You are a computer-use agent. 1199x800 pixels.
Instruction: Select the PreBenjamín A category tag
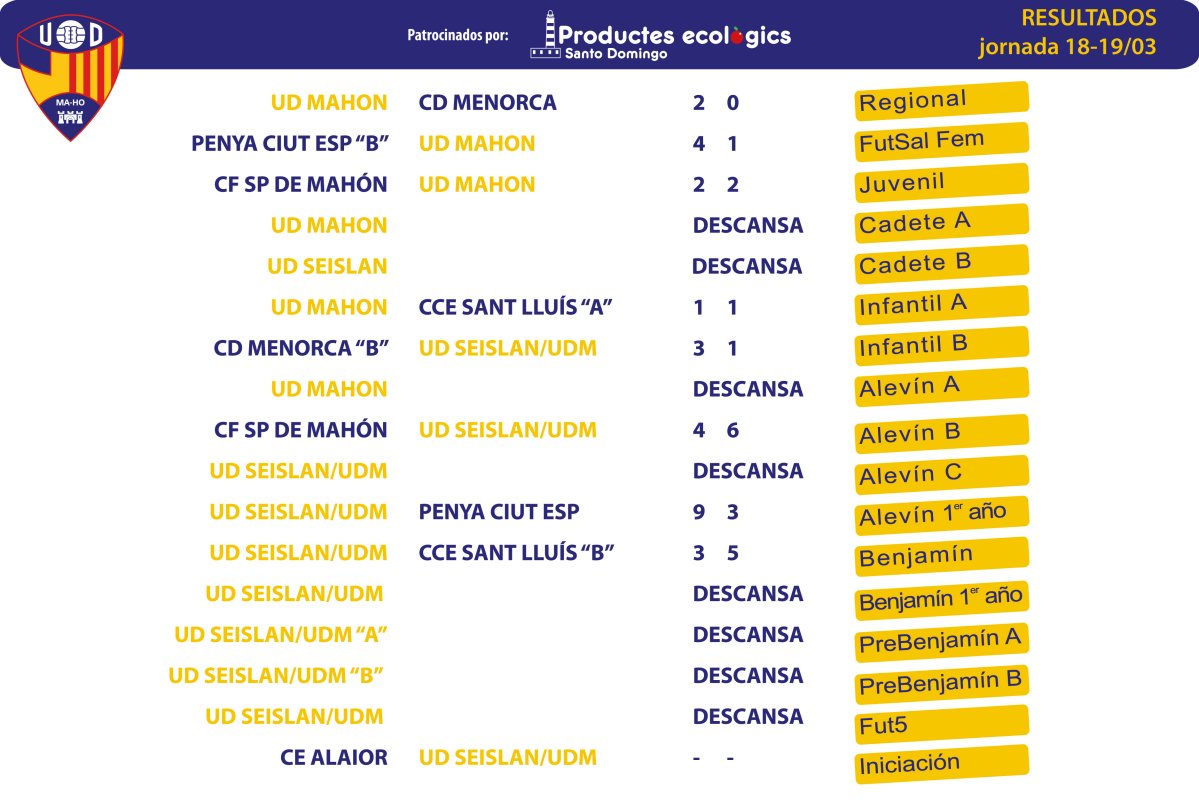click(x=941, y=641)
